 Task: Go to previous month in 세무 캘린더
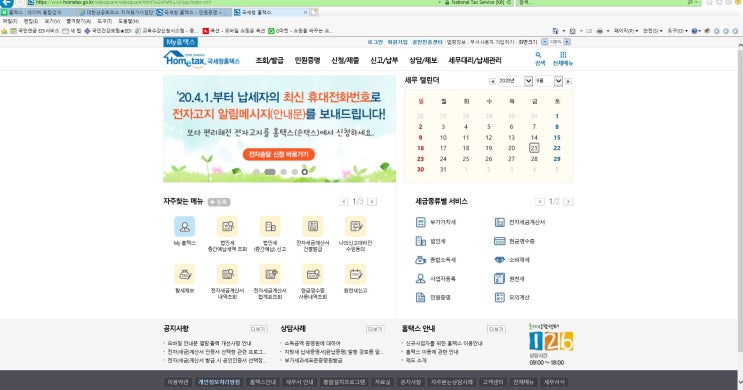click(x=492, y=82)
